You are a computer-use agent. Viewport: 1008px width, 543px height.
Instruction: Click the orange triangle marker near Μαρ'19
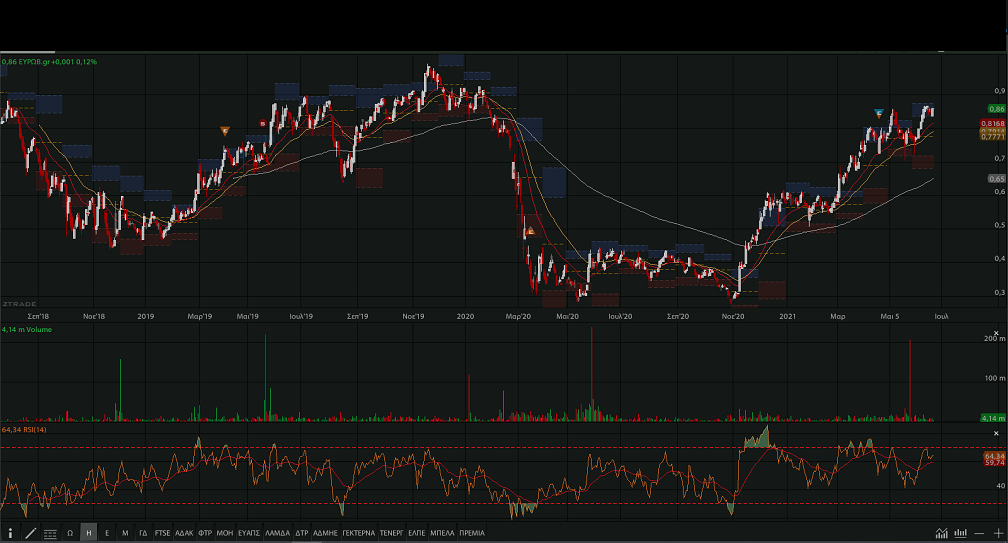(x=225, y=130)
